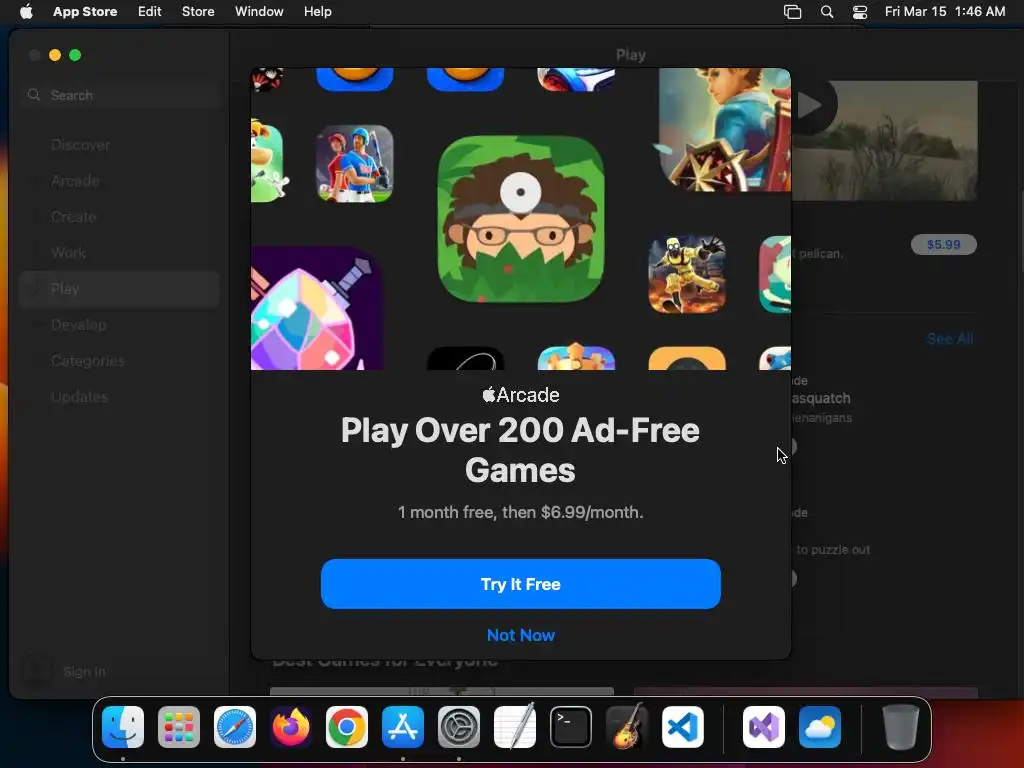Image resolution: width=1024 pixels, height=768 pixels.
Task: Select Work in the sidebar
Action: (x=120, y=253)
